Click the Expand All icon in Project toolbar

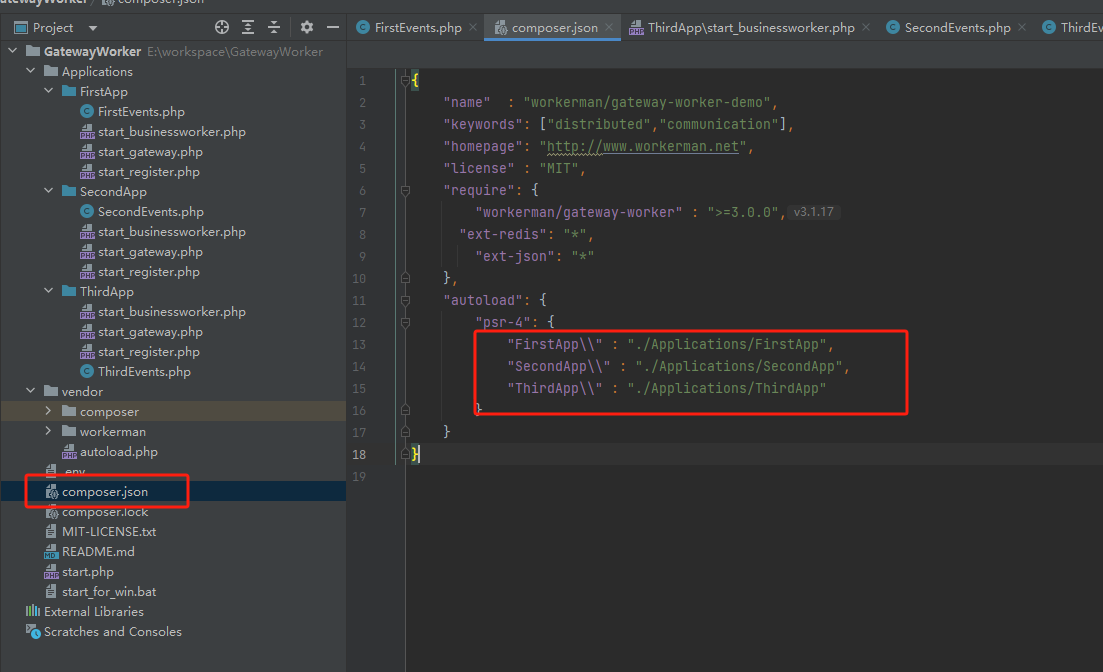tap(248, 27)
